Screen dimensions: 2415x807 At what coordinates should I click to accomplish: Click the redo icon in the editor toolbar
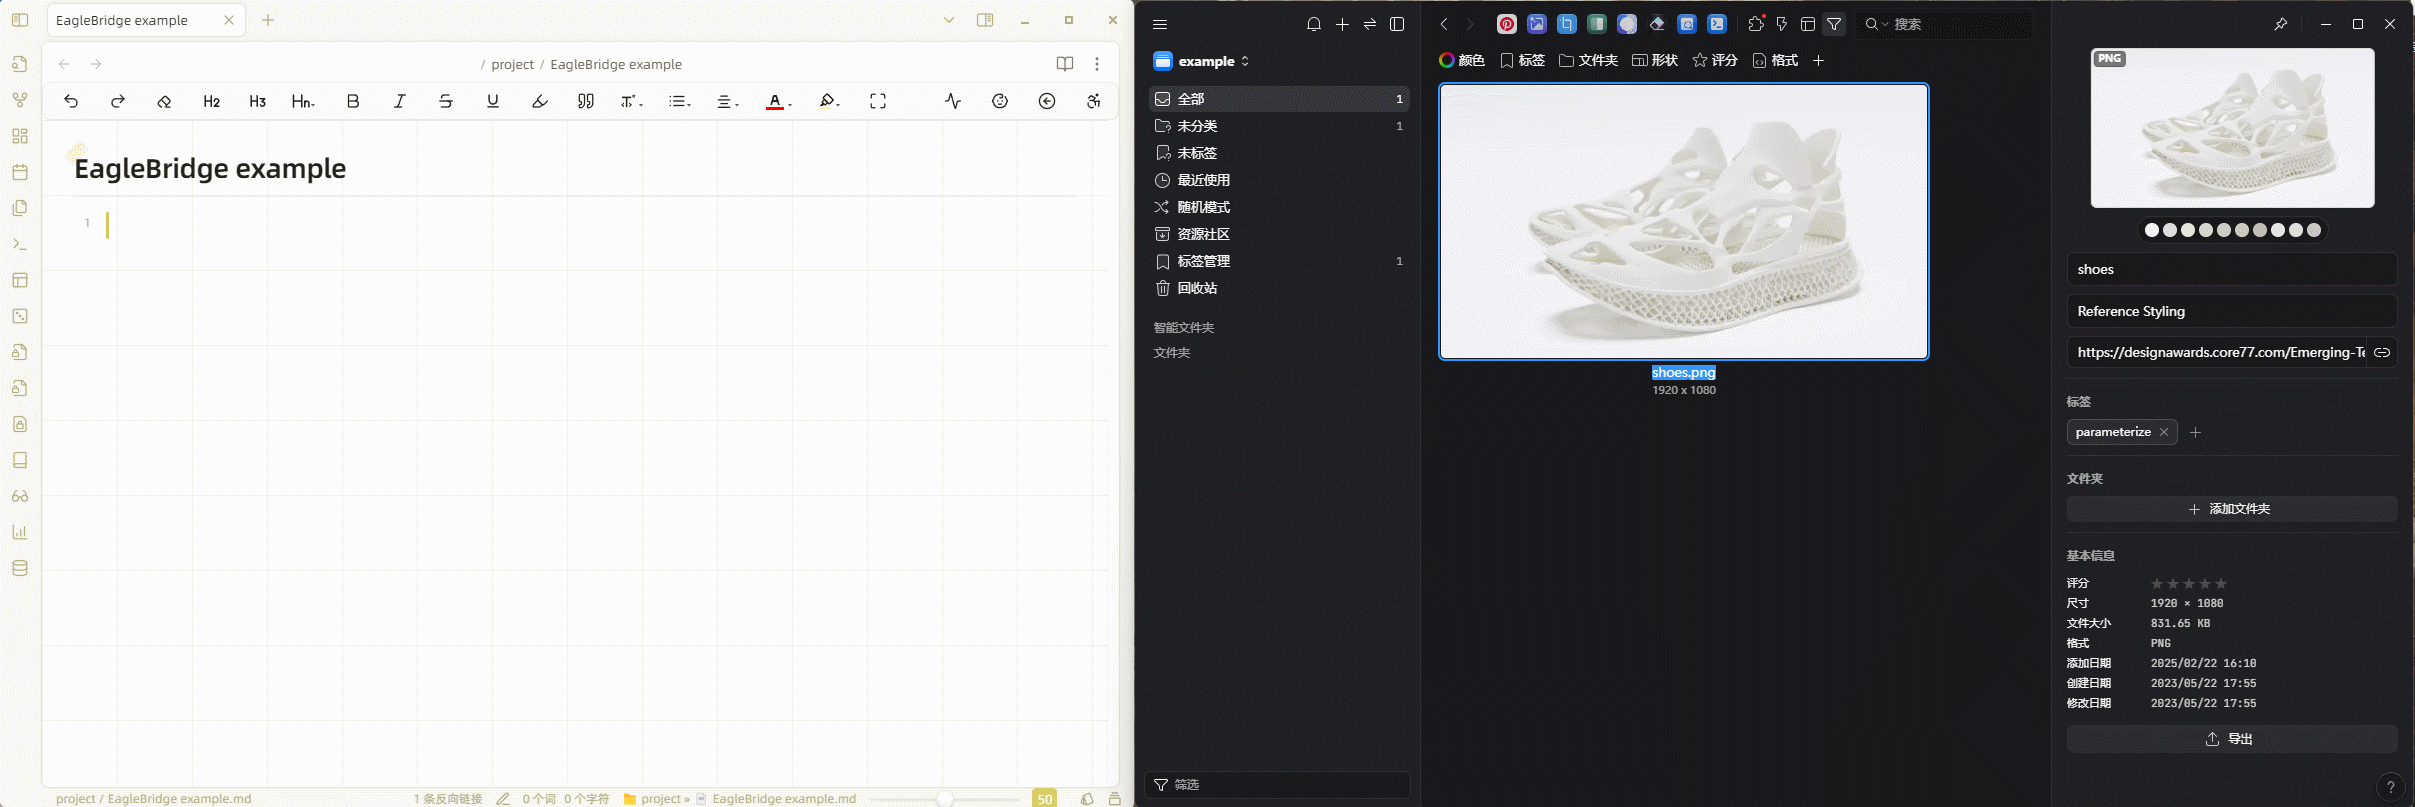(118, 101)
